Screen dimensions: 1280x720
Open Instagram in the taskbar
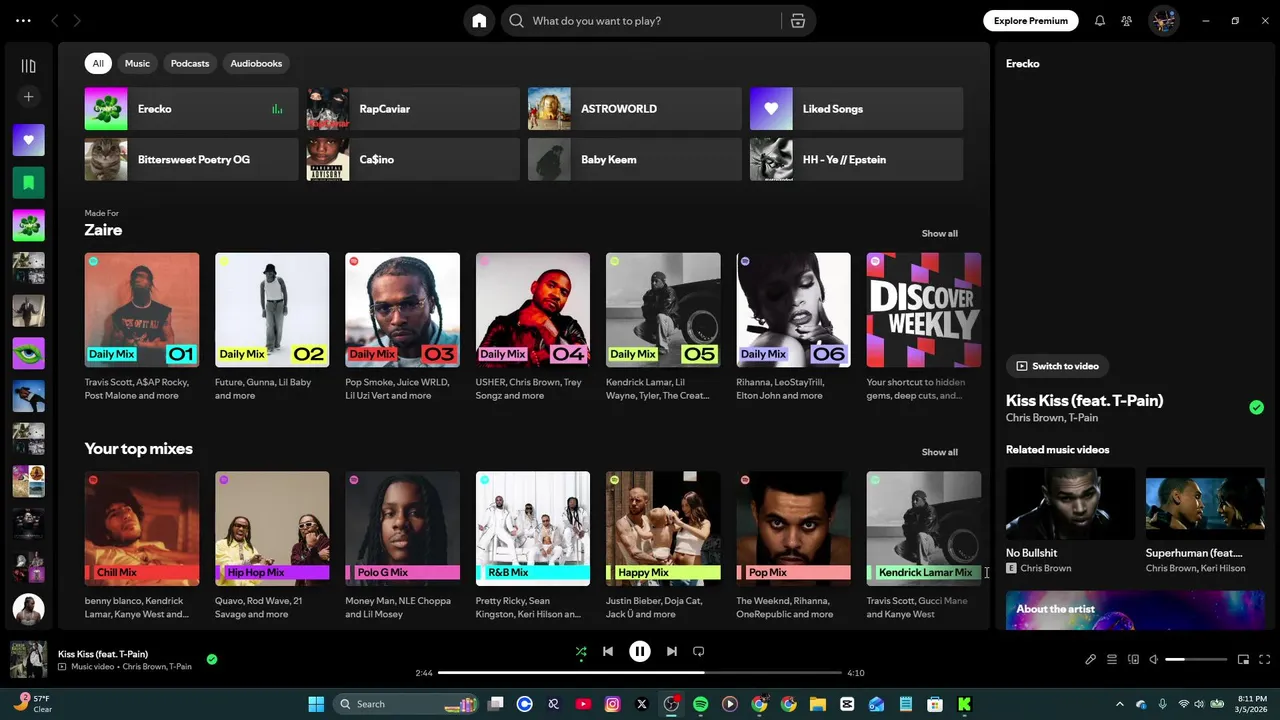tap(613, 704)
